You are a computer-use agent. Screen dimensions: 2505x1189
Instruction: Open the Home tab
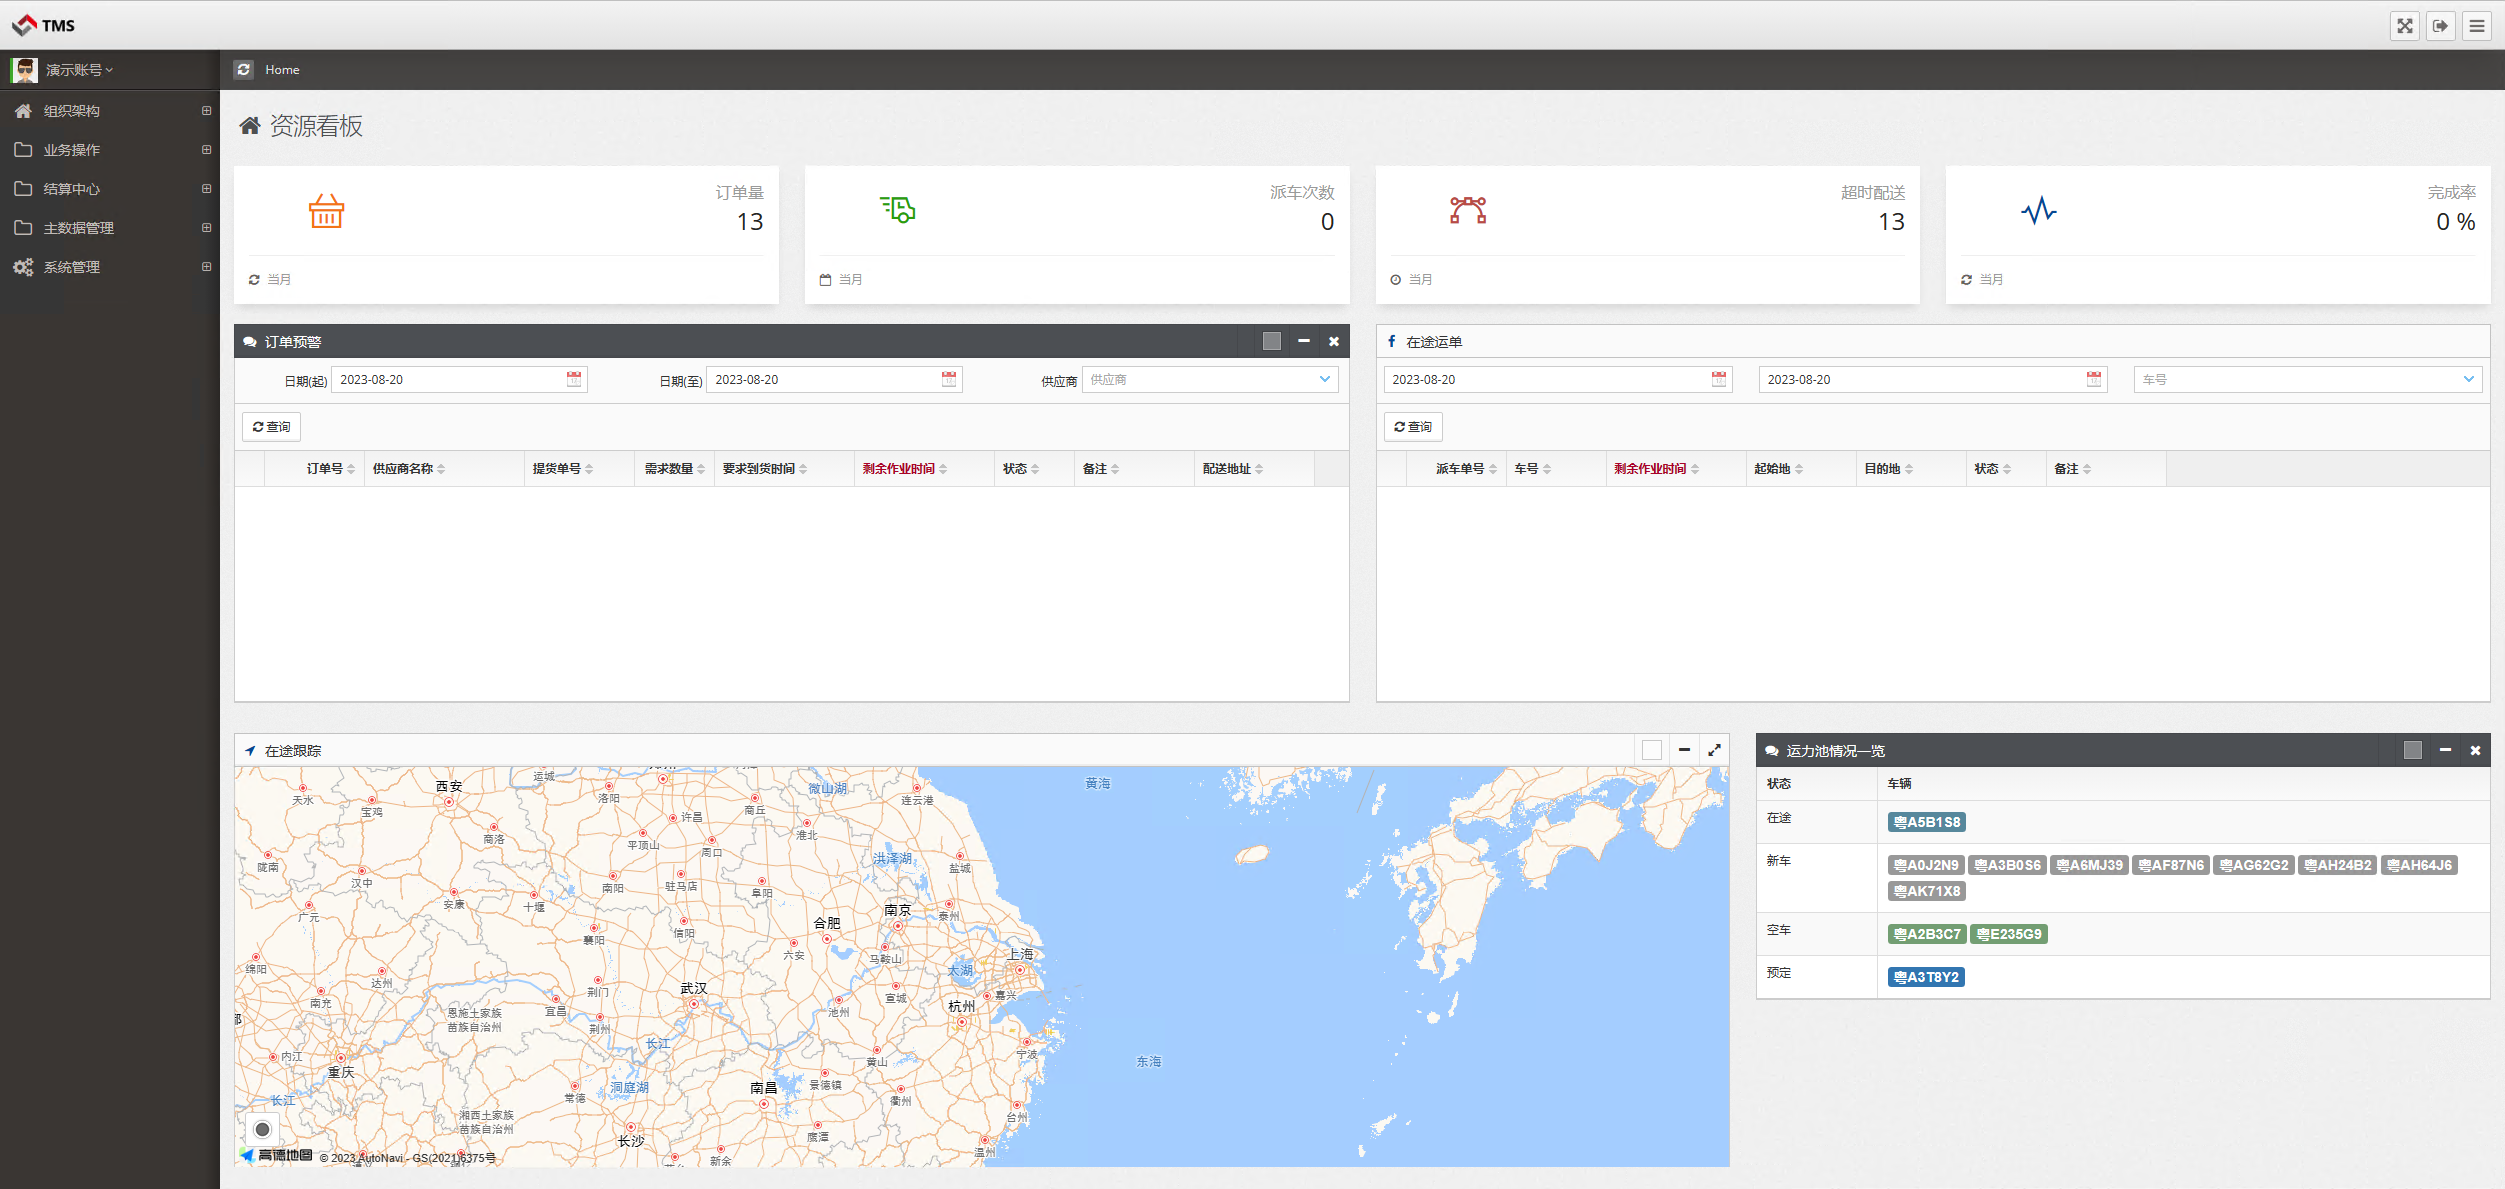click(x=282, y=69)
